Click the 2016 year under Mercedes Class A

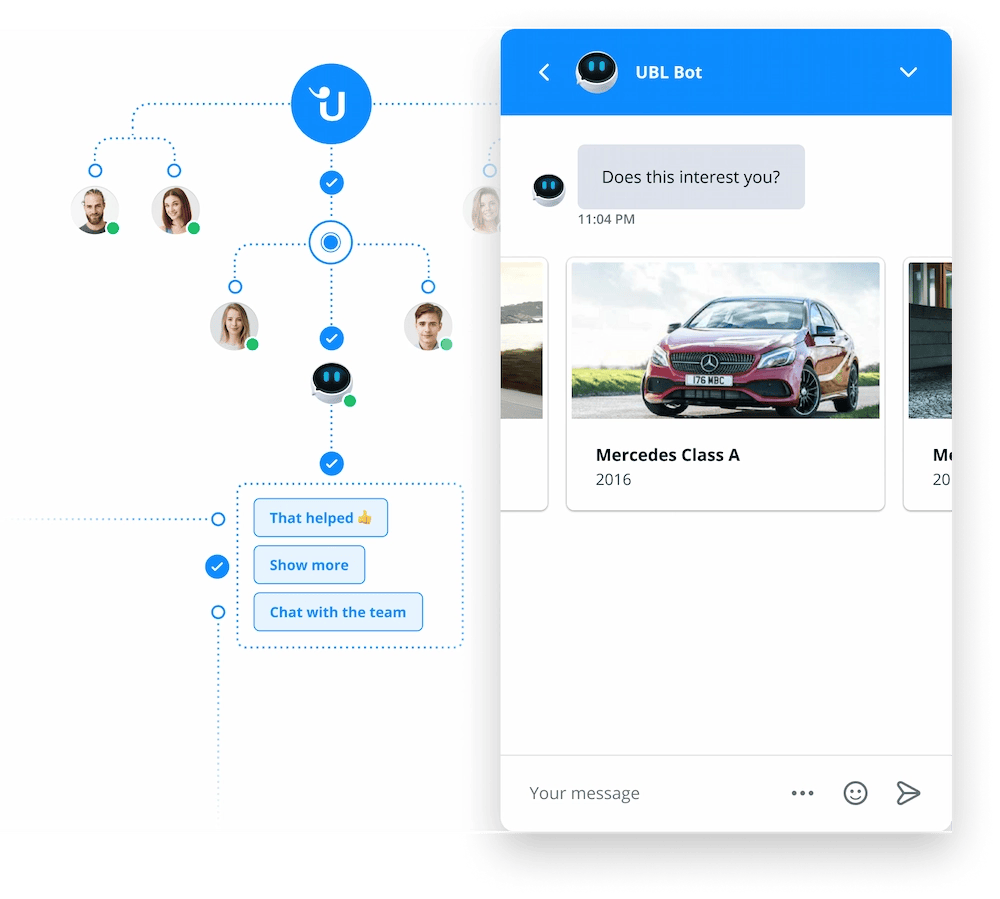coord(614,479)
